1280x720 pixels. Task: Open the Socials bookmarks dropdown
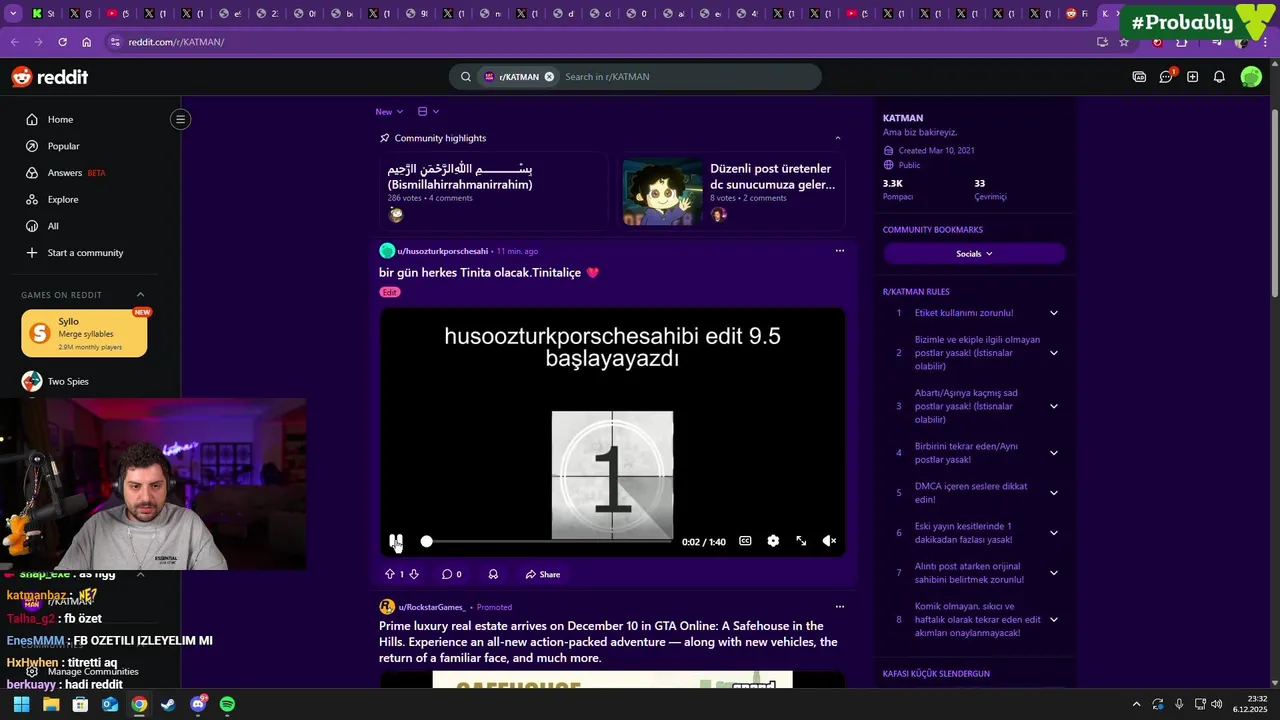[974, 254]
